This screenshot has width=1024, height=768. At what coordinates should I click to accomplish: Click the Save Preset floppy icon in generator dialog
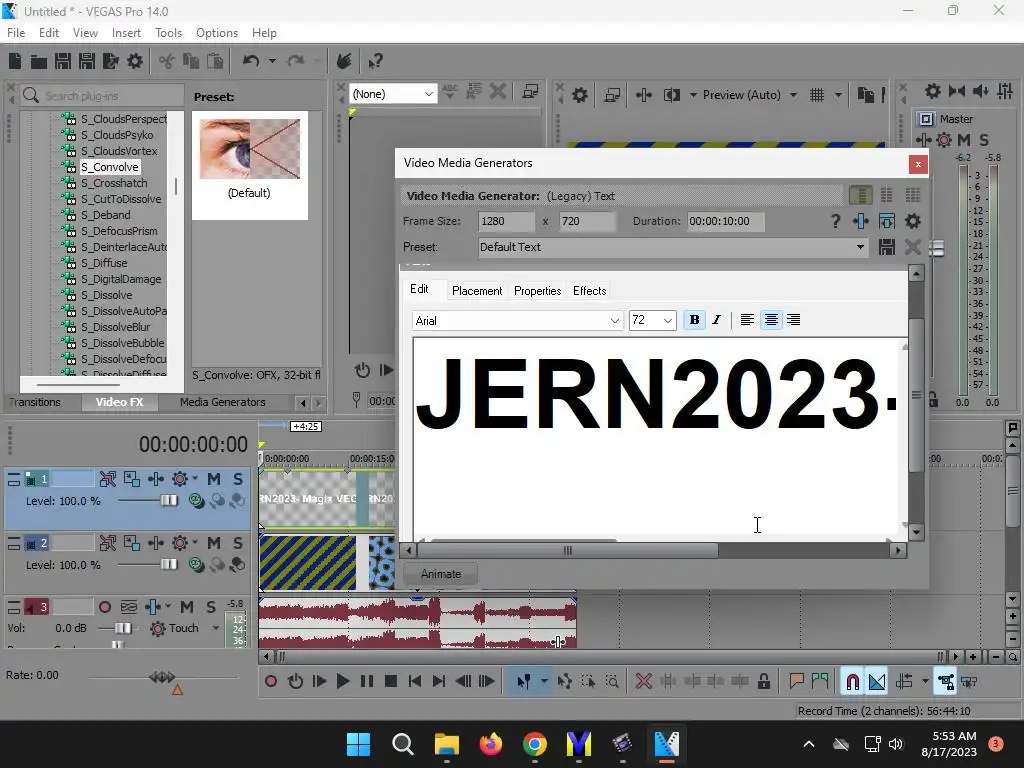886,248
